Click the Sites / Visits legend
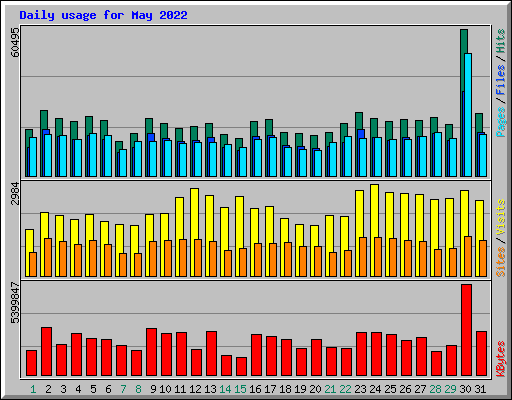This screenshot has height=400, width=512. tap(500, 238)
